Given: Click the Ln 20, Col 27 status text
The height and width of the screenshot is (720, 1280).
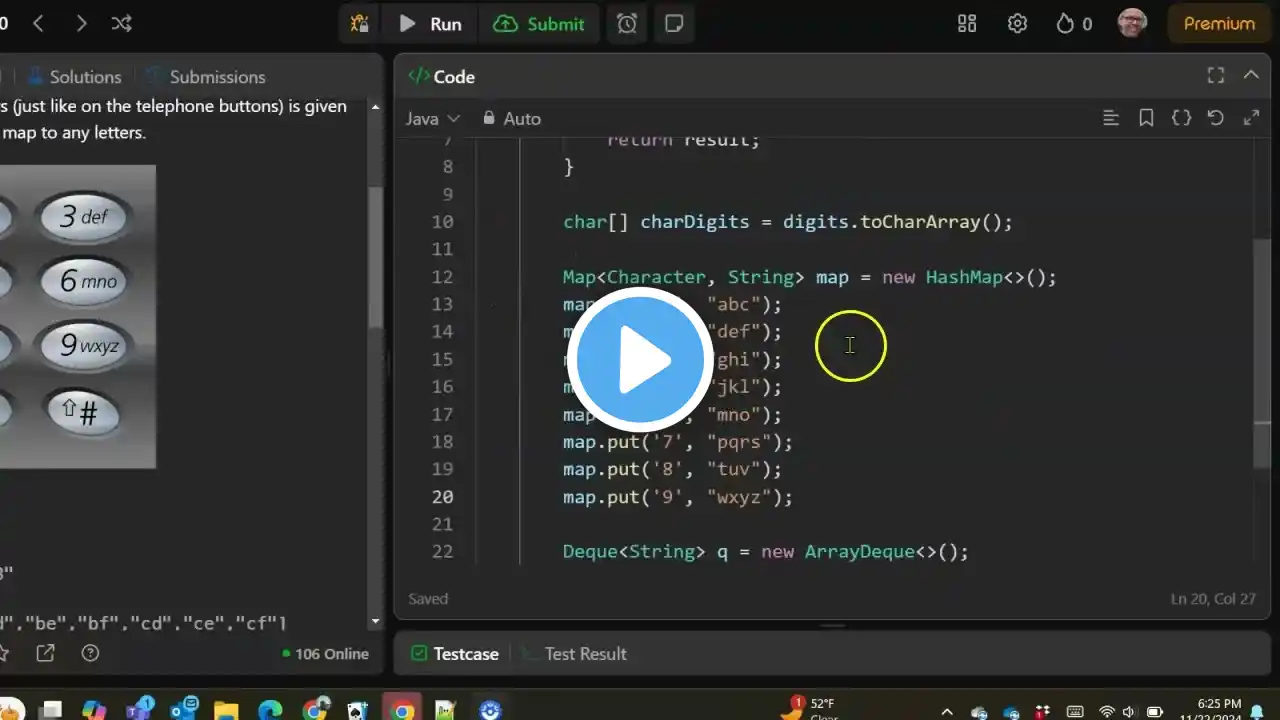Looking at the screenshot, I should (x=1212, y=598).
